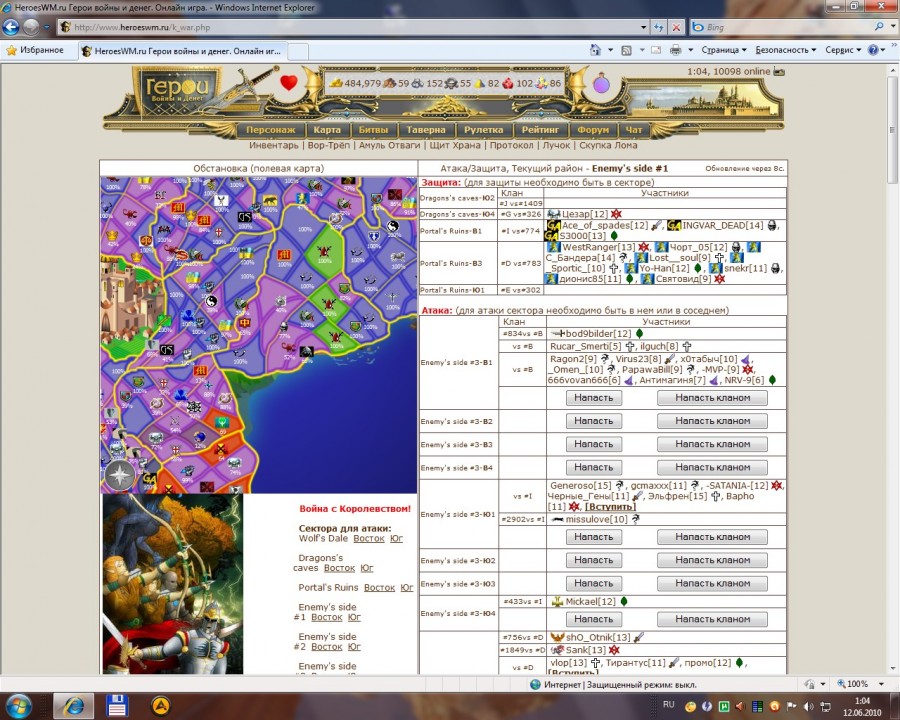Click the Windows Start orb
The image size is (900, 720).
tap(18, 706)
